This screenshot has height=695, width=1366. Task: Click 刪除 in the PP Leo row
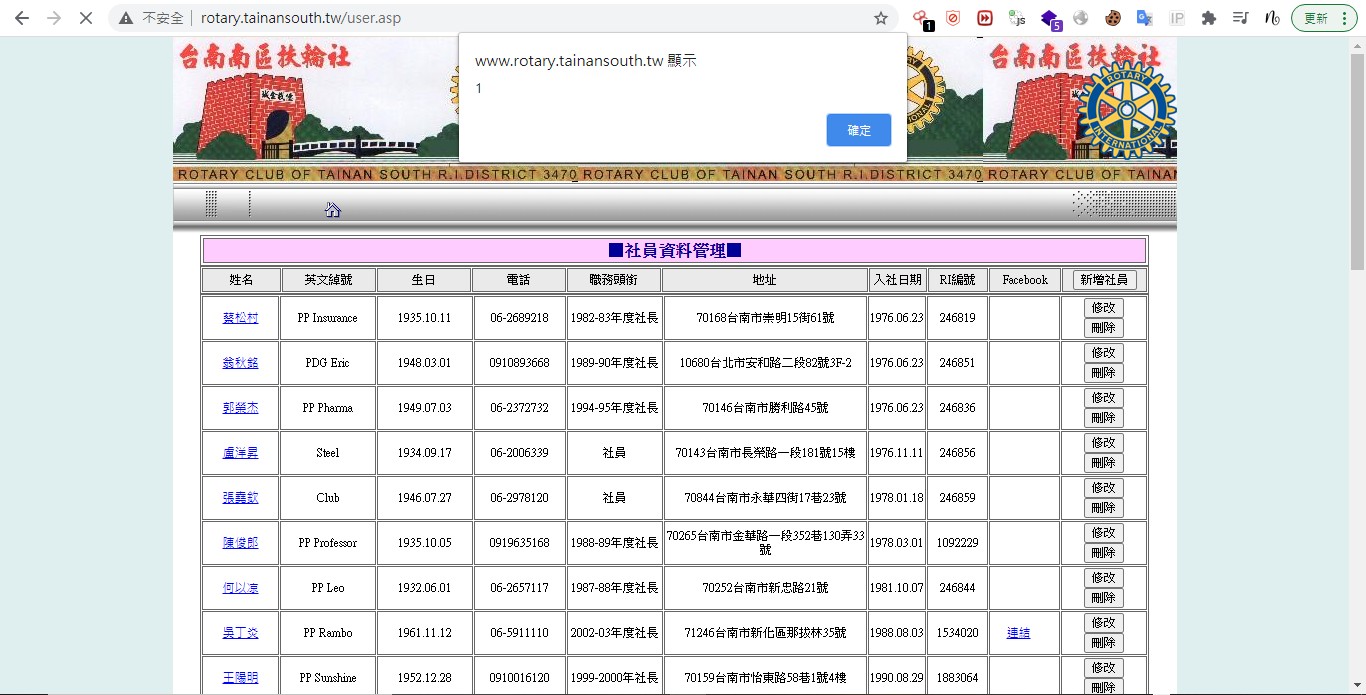click(1104, 598)
